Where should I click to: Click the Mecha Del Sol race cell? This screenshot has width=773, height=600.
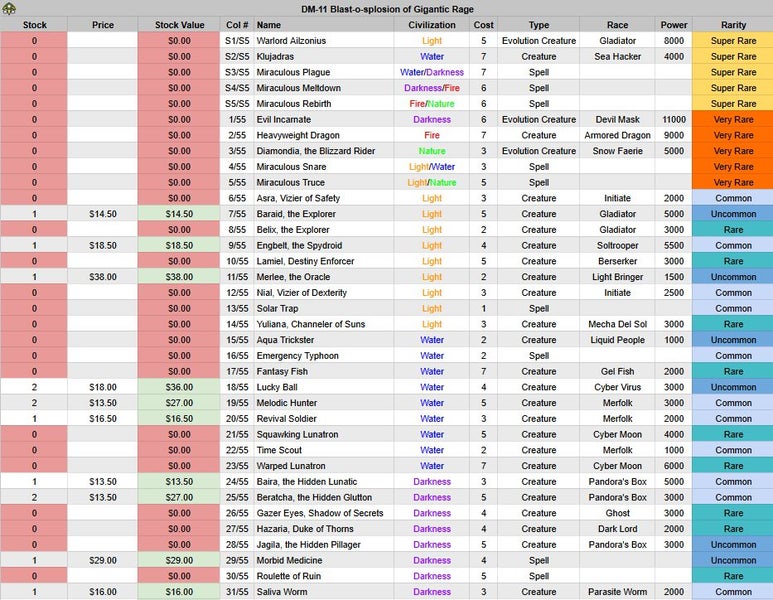(x=617, y=324)
